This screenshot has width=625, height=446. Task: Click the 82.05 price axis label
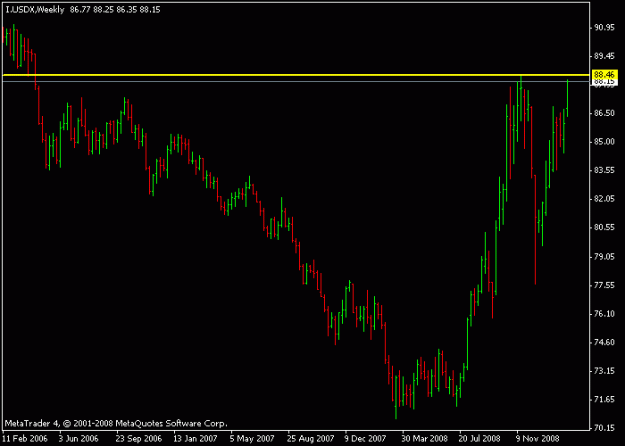click(x=605, y=199)
